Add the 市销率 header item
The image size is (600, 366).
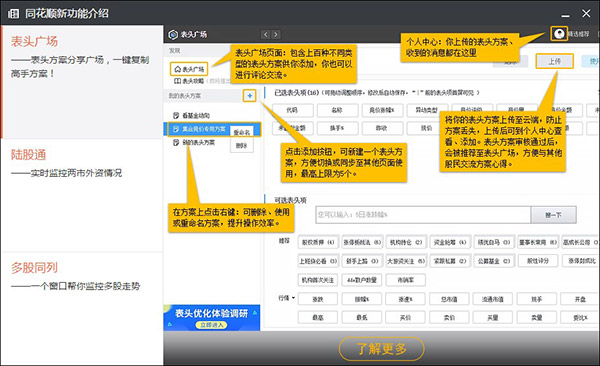coord(406,280)
